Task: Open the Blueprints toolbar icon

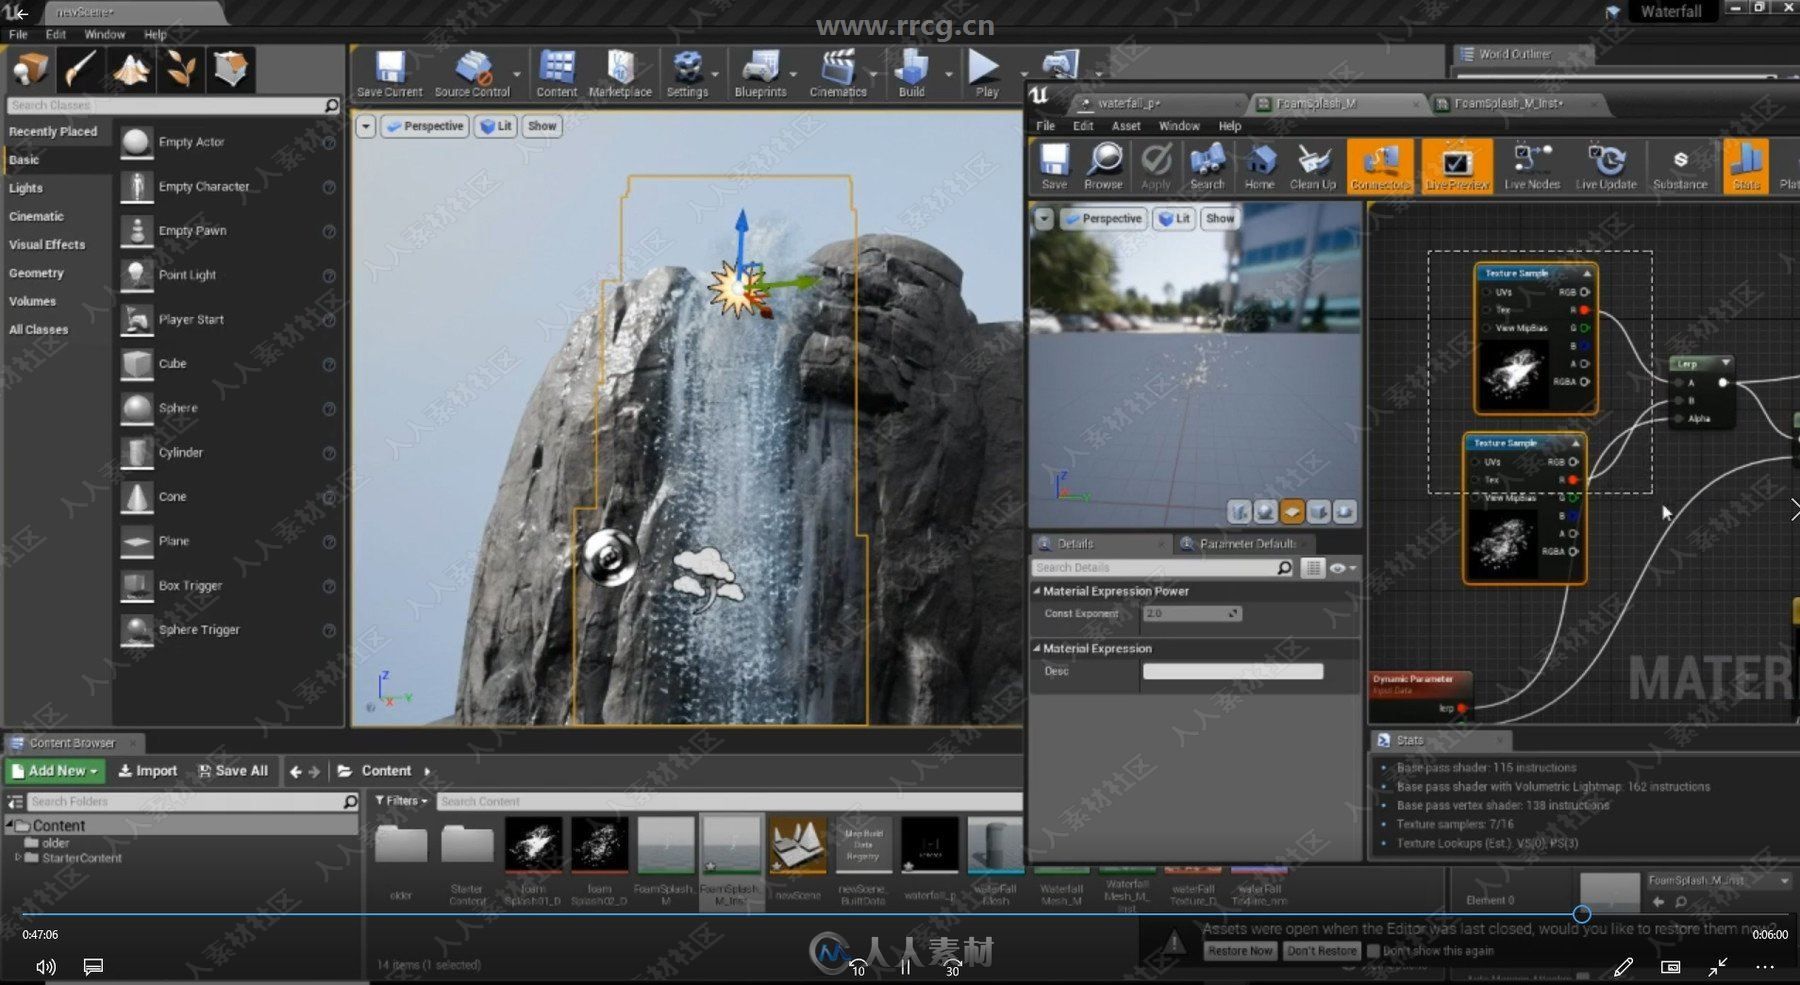Action: click(760, 73)
